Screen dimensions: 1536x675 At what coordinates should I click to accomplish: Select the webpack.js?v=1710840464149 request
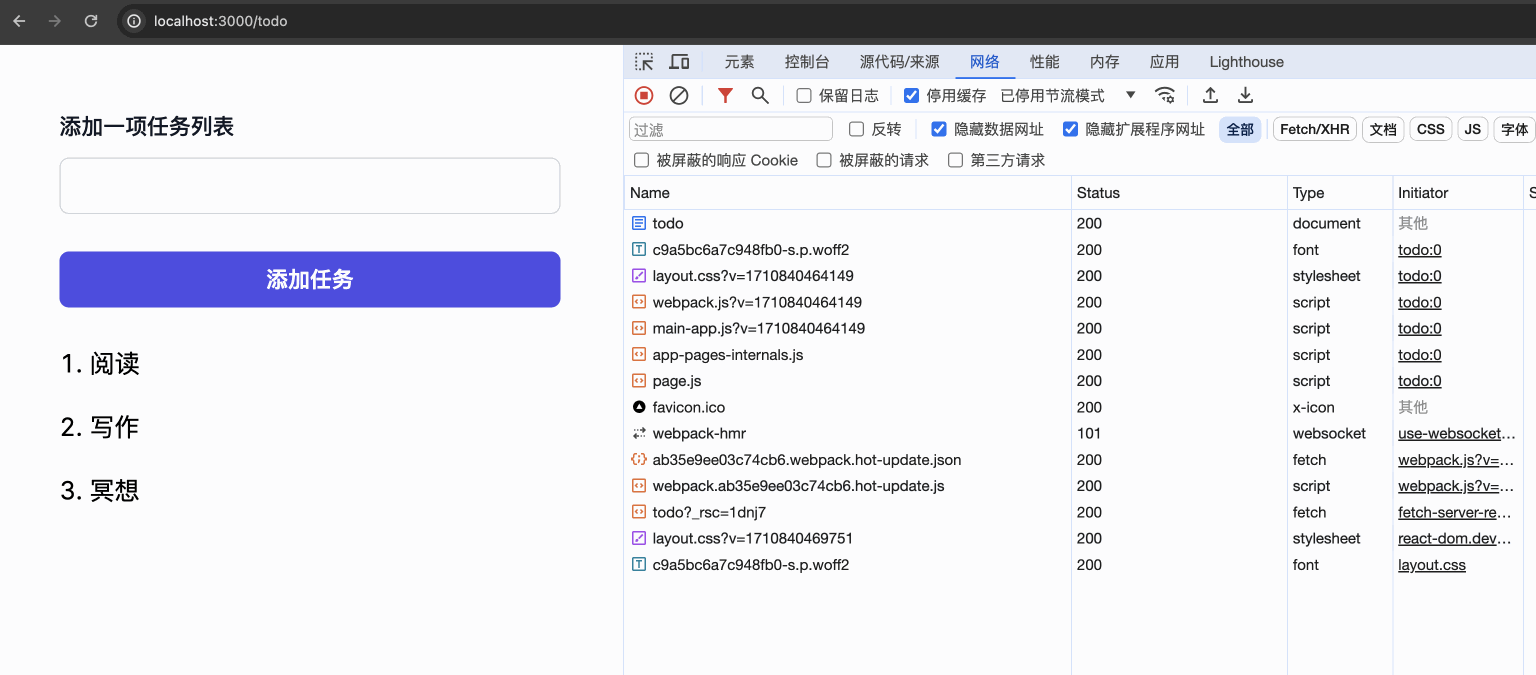pos(757,302)
